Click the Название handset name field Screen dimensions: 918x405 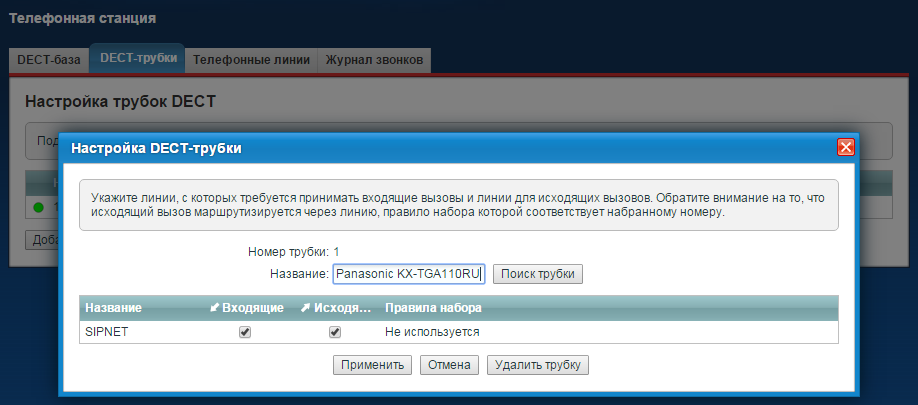pos(408,274)
